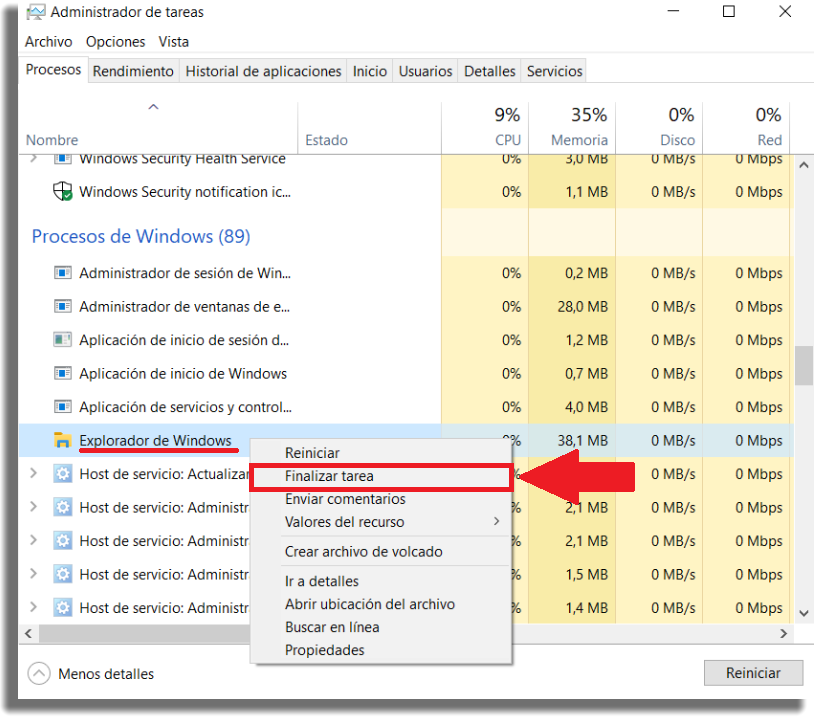Open the Opciones menu
This screenshot has height=722, width=819.
pyautogui.click(x=115, y=42)
